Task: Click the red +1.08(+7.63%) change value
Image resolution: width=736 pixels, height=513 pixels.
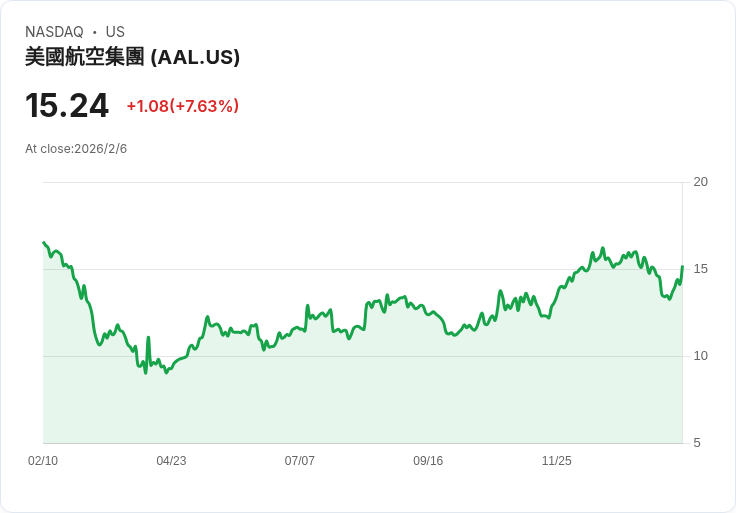Action: 182,106
